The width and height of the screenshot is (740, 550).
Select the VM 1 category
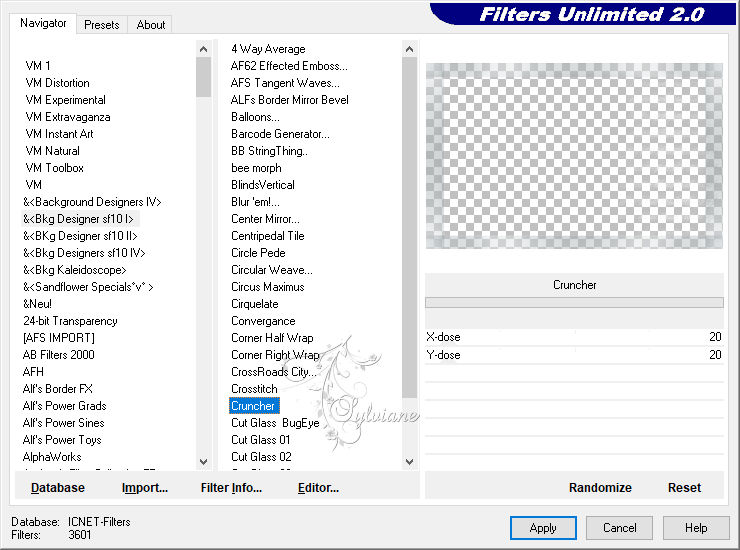tap(38, 66)
